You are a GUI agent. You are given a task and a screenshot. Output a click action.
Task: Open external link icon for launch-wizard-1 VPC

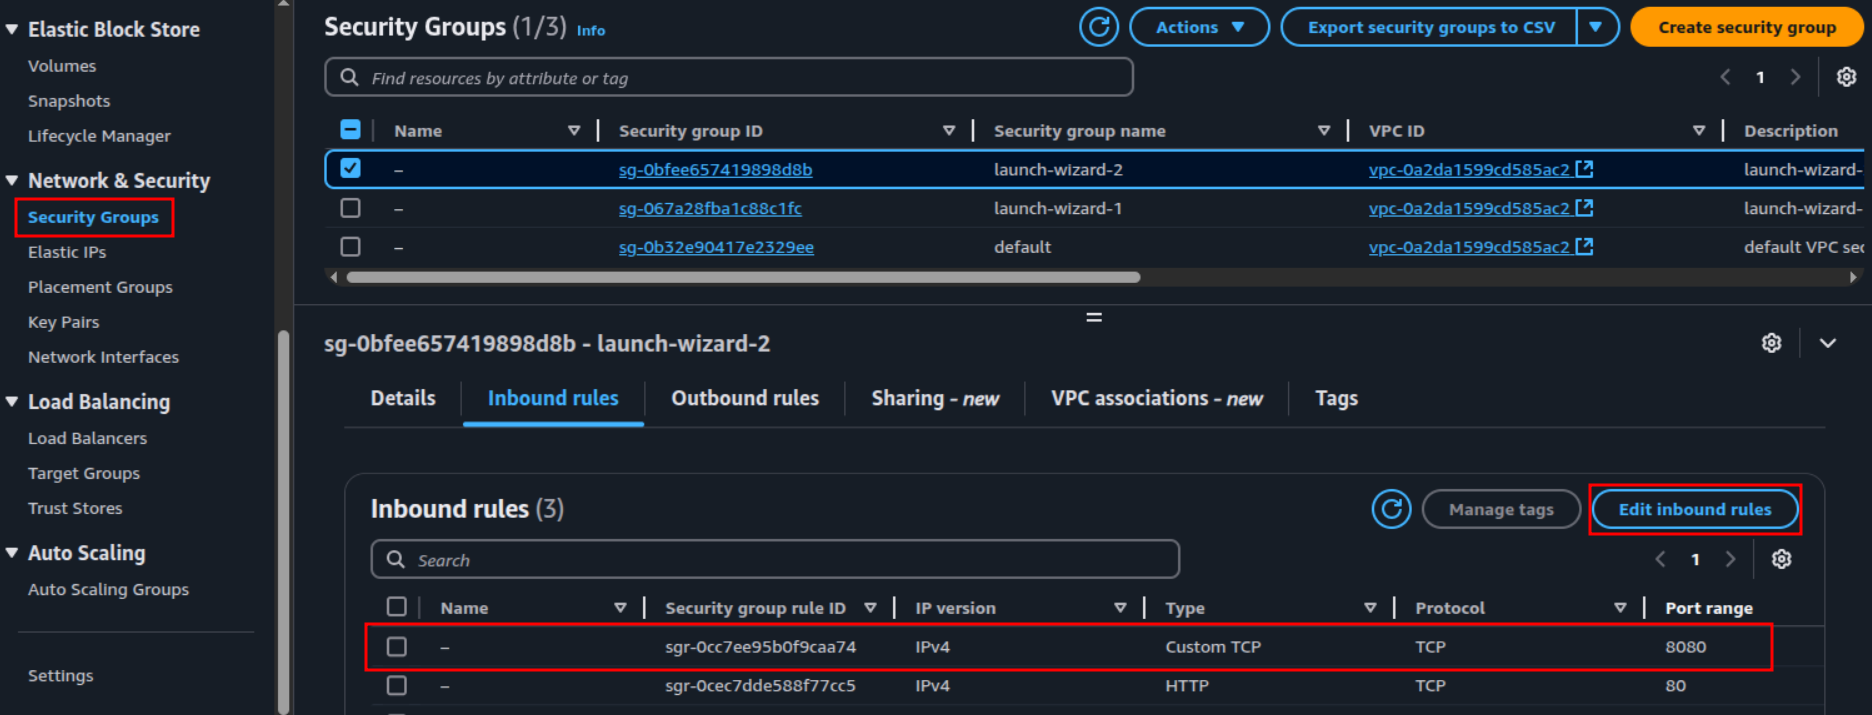[x=1584, y=208]
